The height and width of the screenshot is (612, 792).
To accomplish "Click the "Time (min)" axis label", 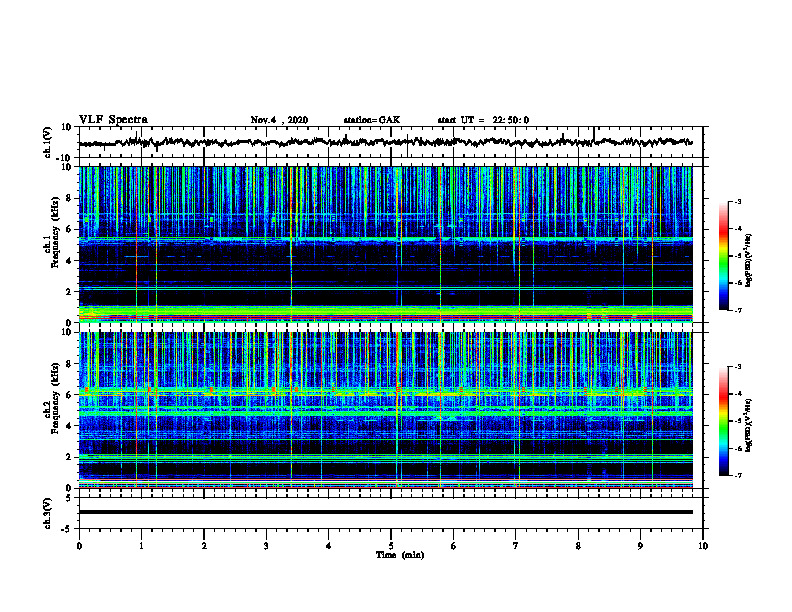I will pyautogui.click(x=400, y=555).
